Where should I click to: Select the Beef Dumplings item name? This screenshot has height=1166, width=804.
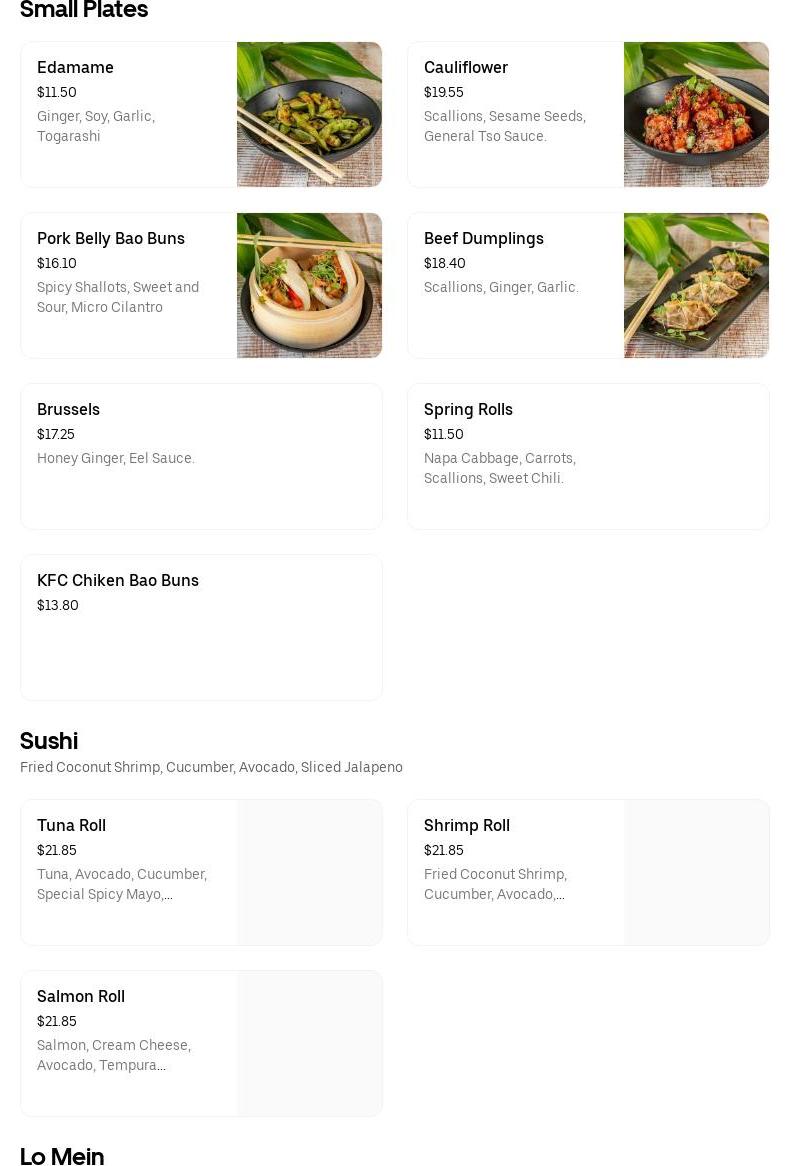click(x=484, y=238)
